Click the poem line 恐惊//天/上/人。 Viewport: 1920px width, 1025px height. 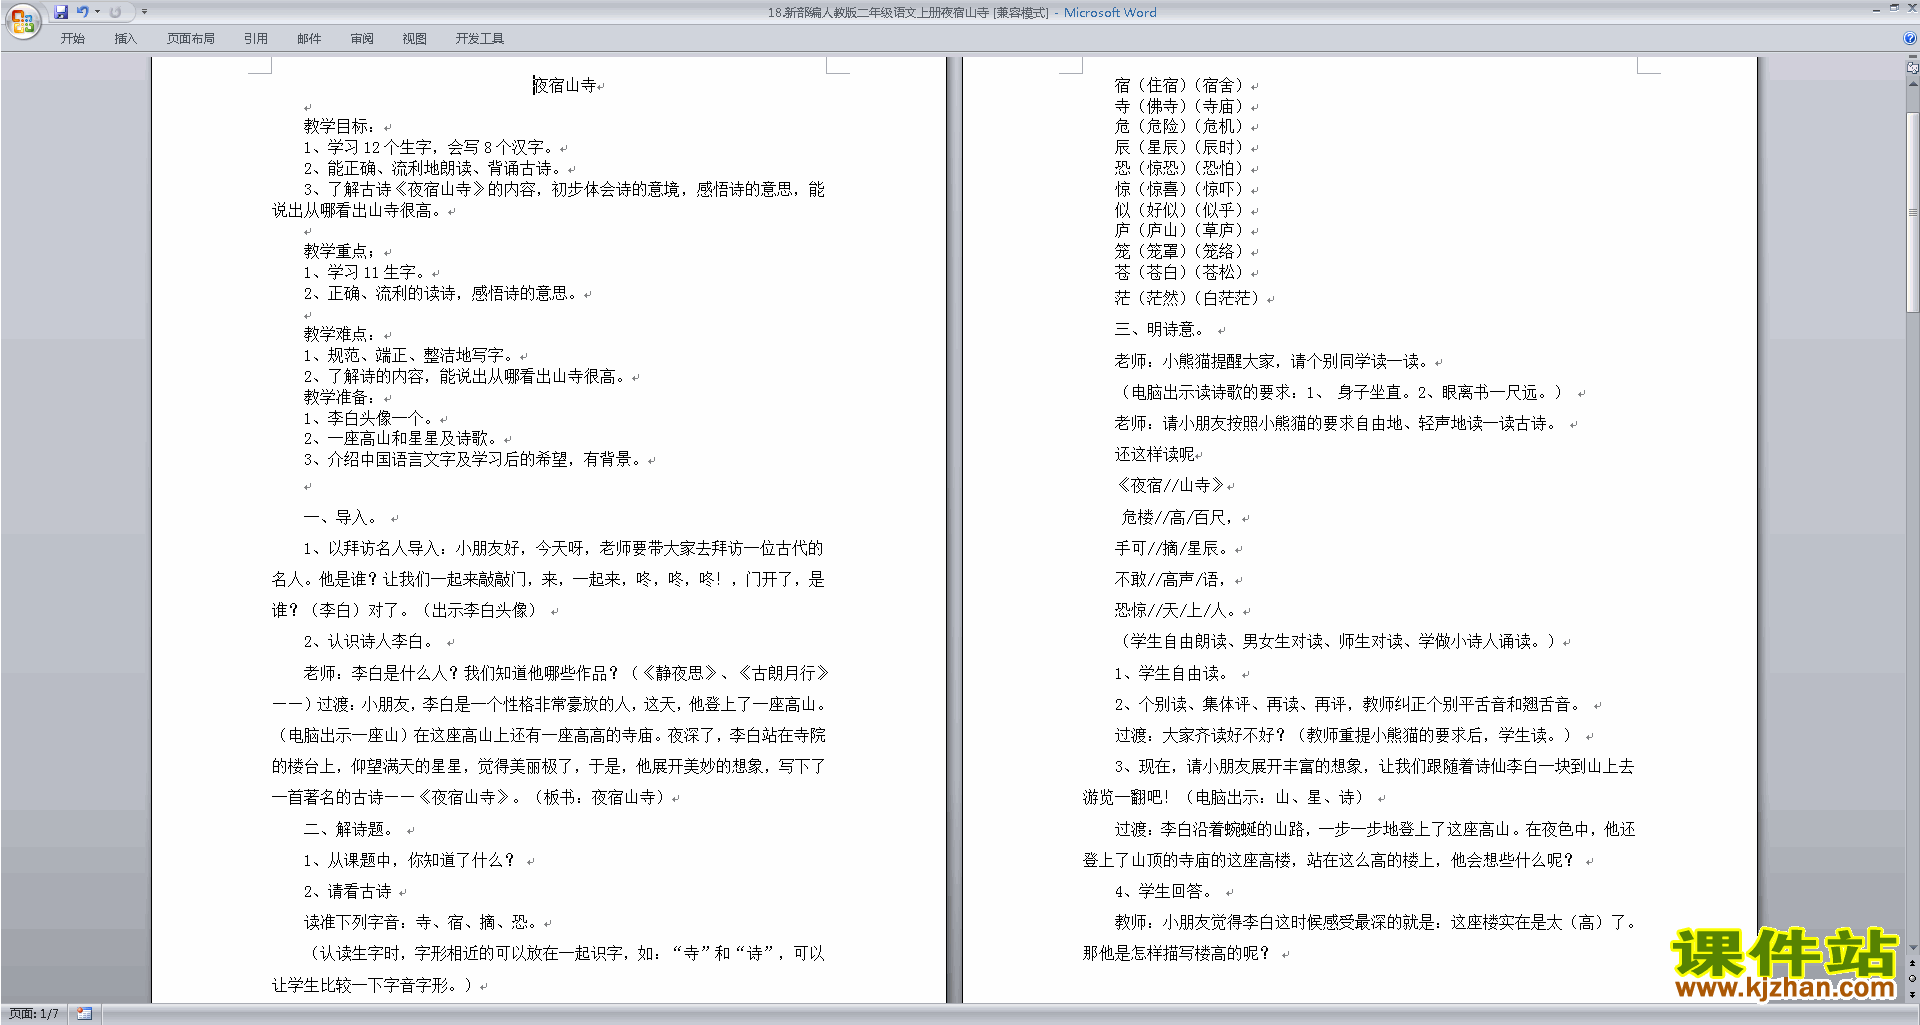(1177, 610)
